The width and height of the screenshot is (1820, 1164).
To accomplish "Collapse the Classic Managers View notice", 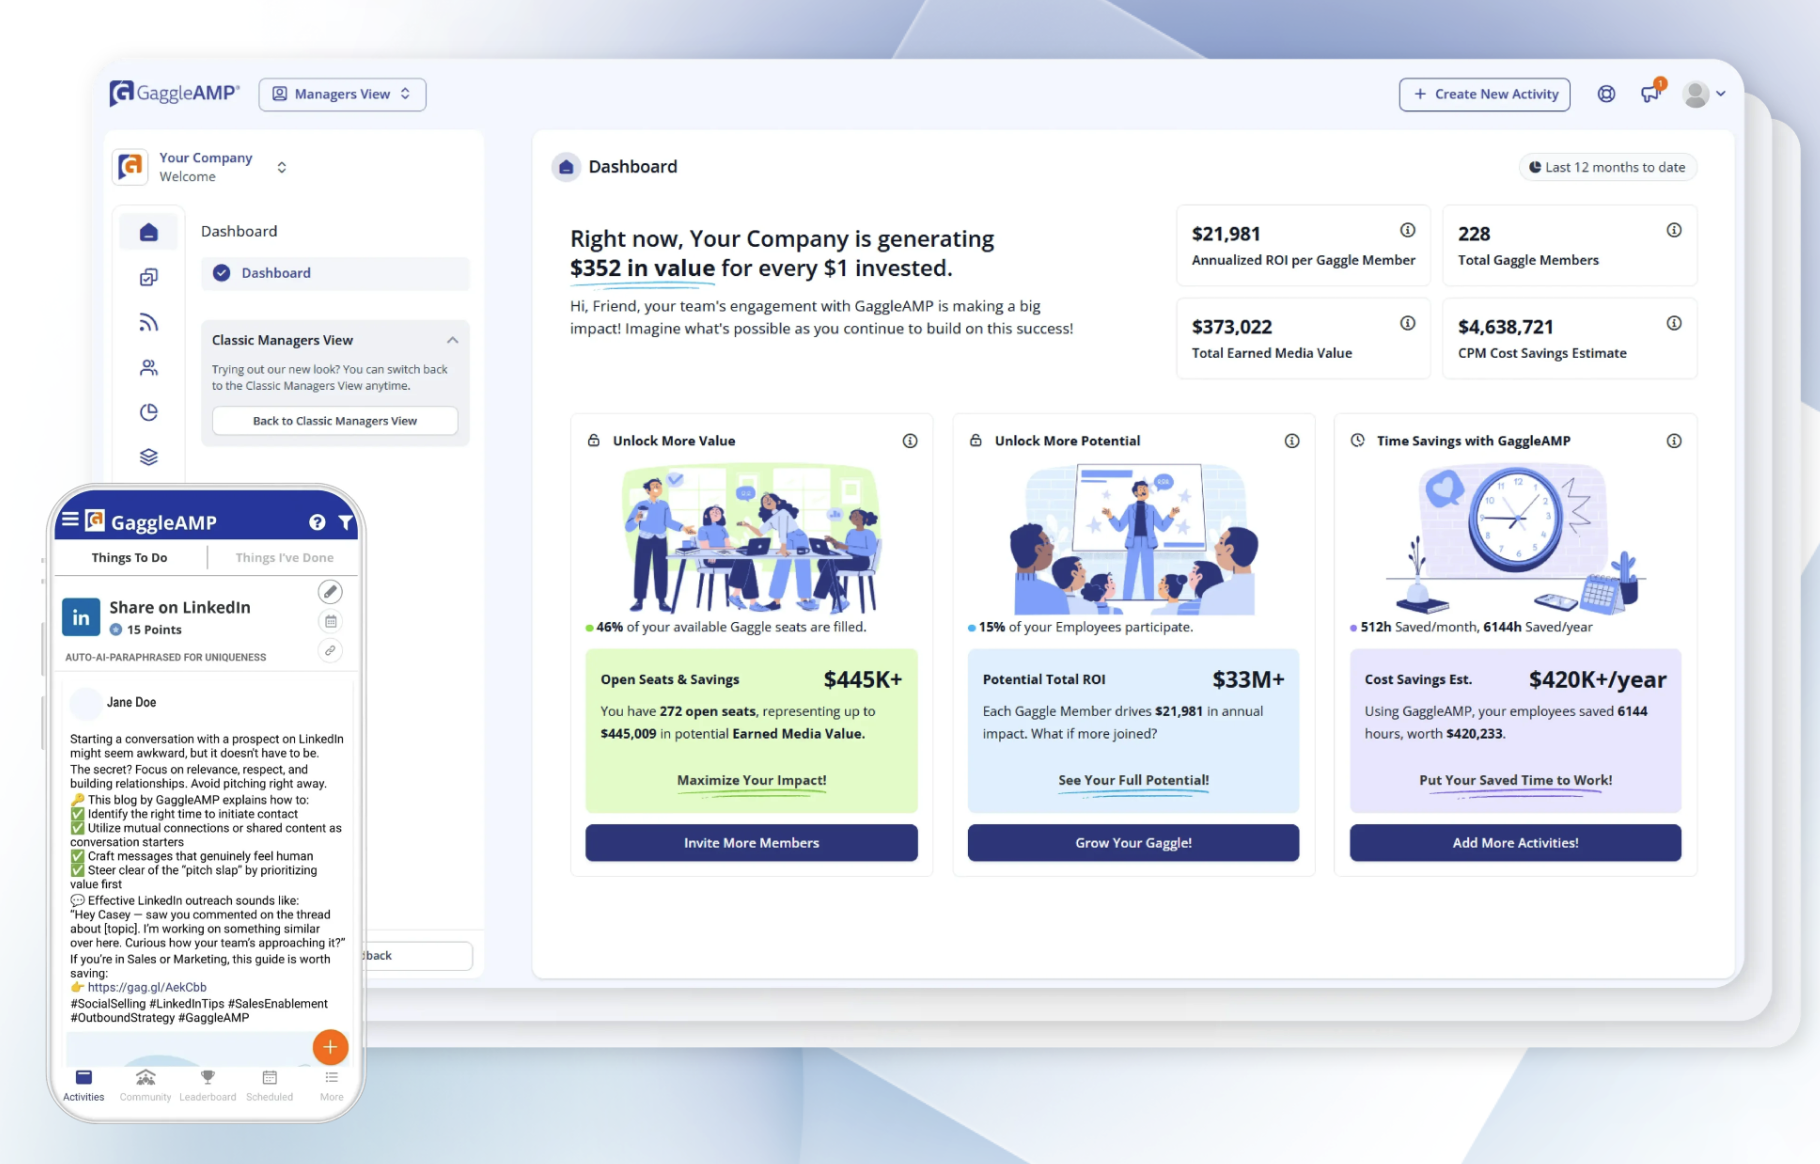I will tap(453, 340).
